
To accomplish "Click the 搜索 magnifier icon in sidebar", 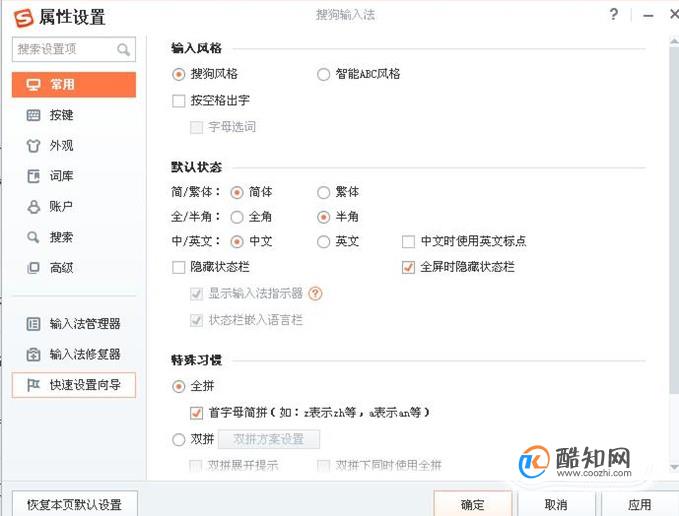I will pyautogui.click(x=33, y=237).
